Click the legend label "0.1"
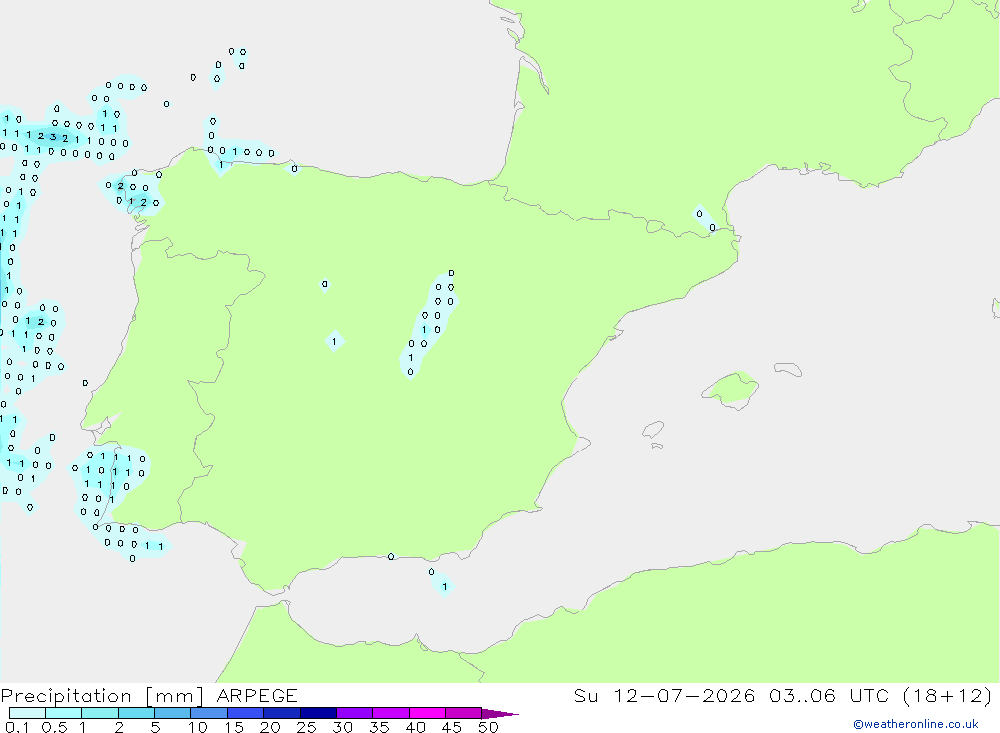This screenshot has height=733, width=1000. tap(17, 727)
